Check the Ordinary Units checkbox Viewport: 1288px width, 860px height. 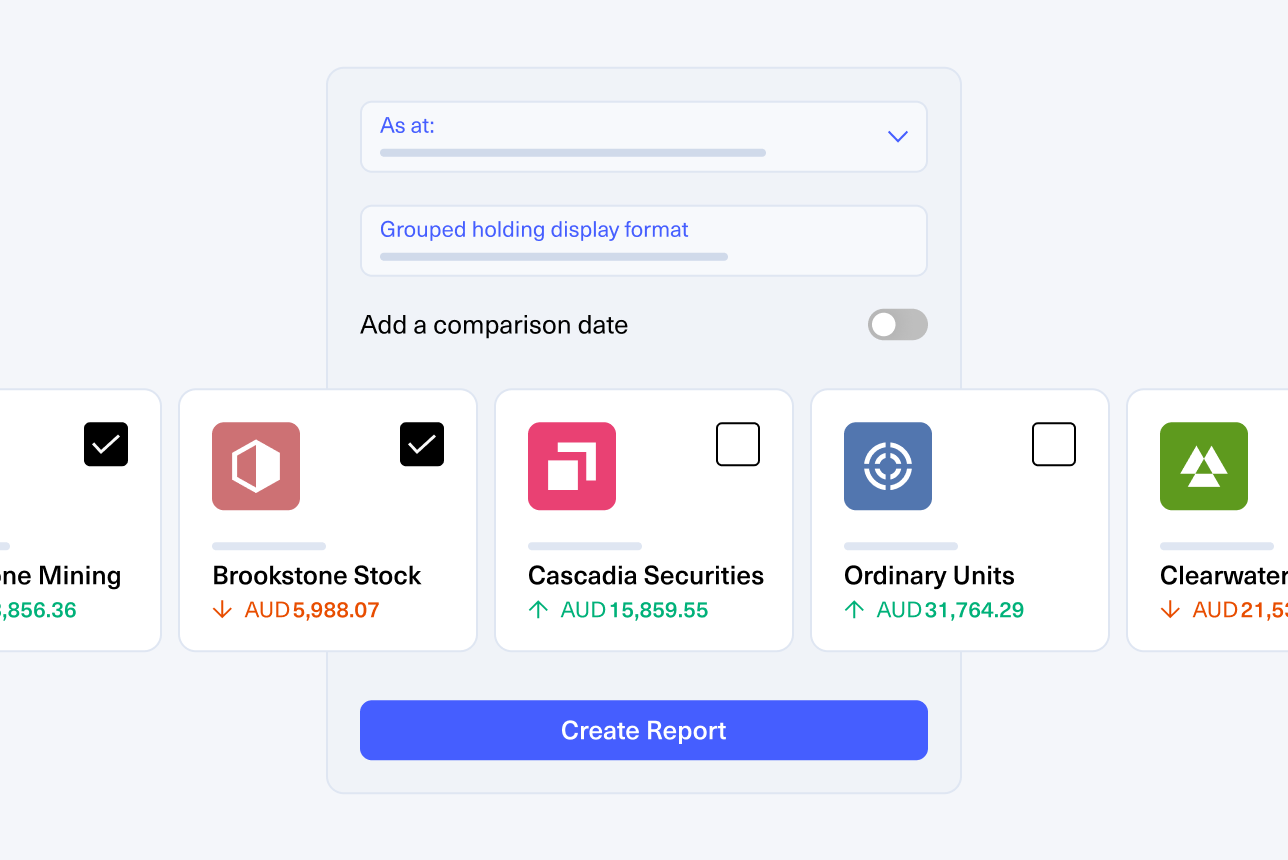click(x=1054, y=444)
